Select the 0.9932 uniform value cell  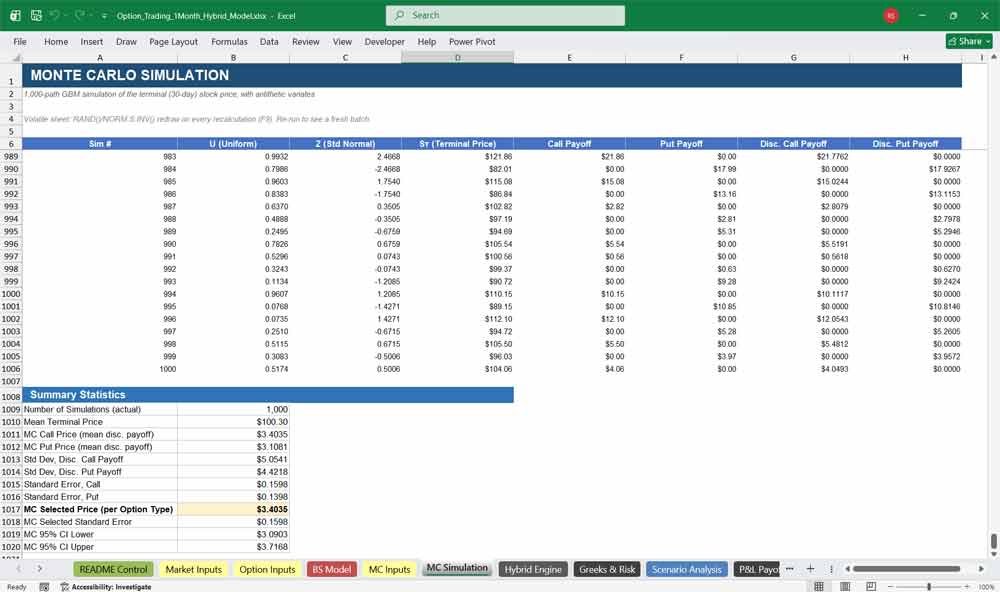[233, 156]
